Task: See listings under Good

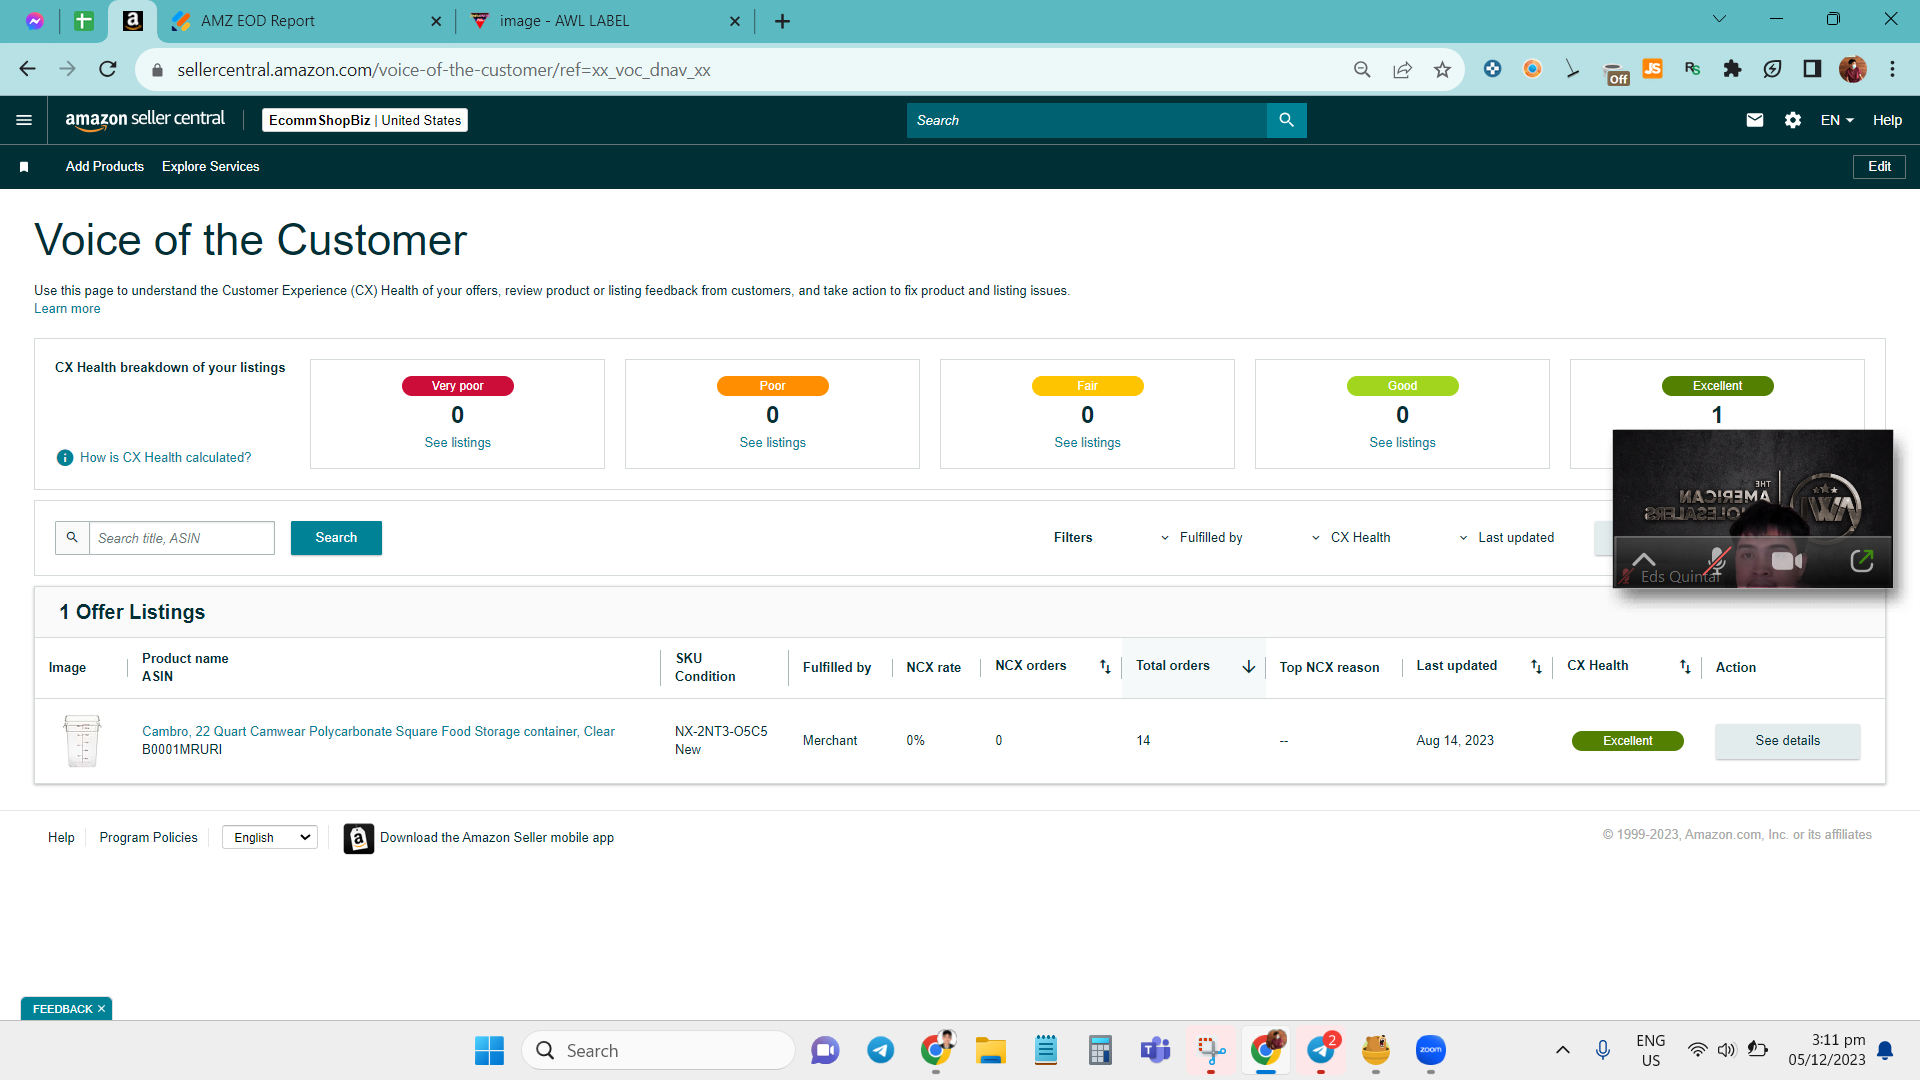Action: pos(1403,443)
